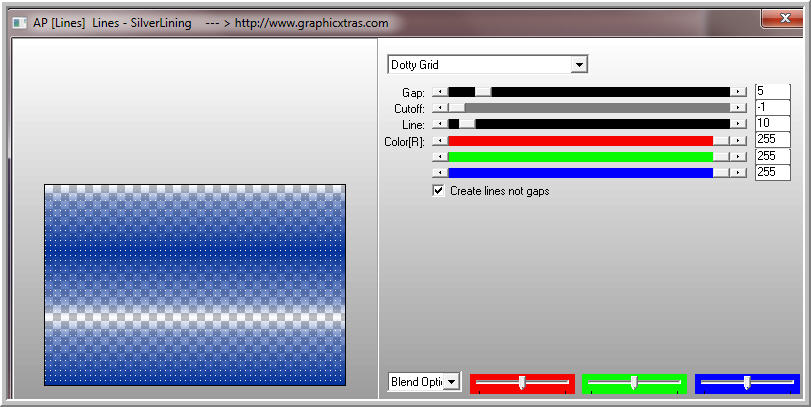Click the Cutoff value field showing -1

(773, 108)
